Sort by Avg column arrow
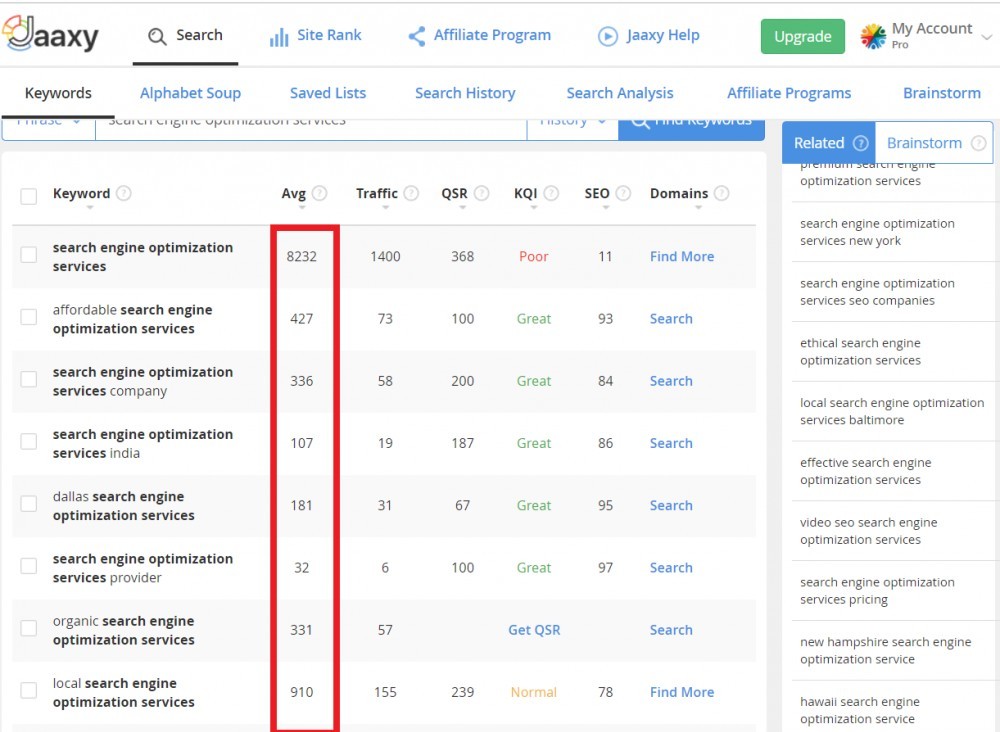The height and width of the screenshot is (732, 1000). coord(302,208)
